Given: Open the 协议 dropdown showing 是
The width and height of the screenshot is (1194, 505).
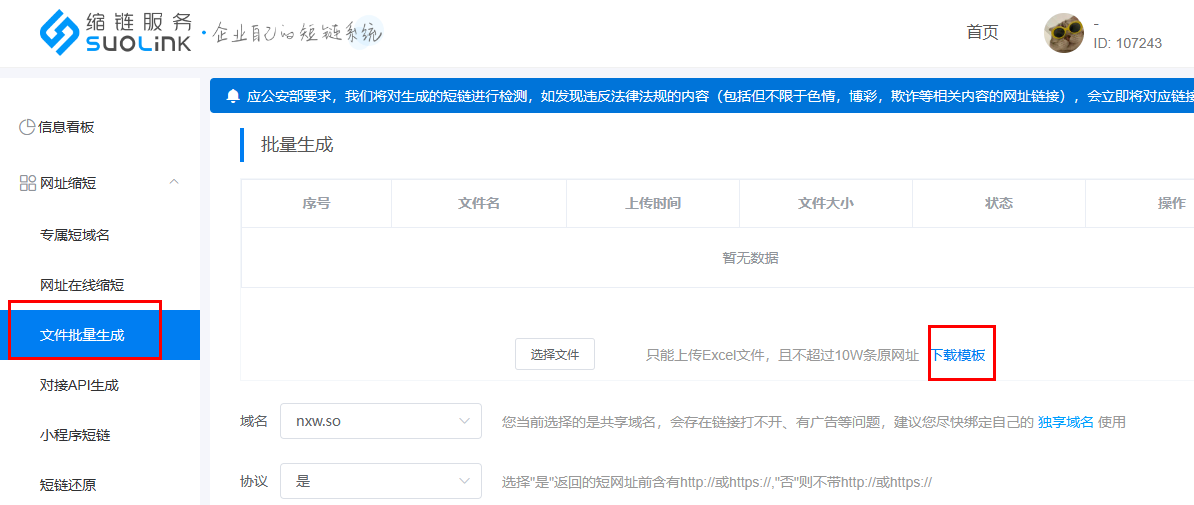Looking at the screenshot, I should (x=381, y=481).
